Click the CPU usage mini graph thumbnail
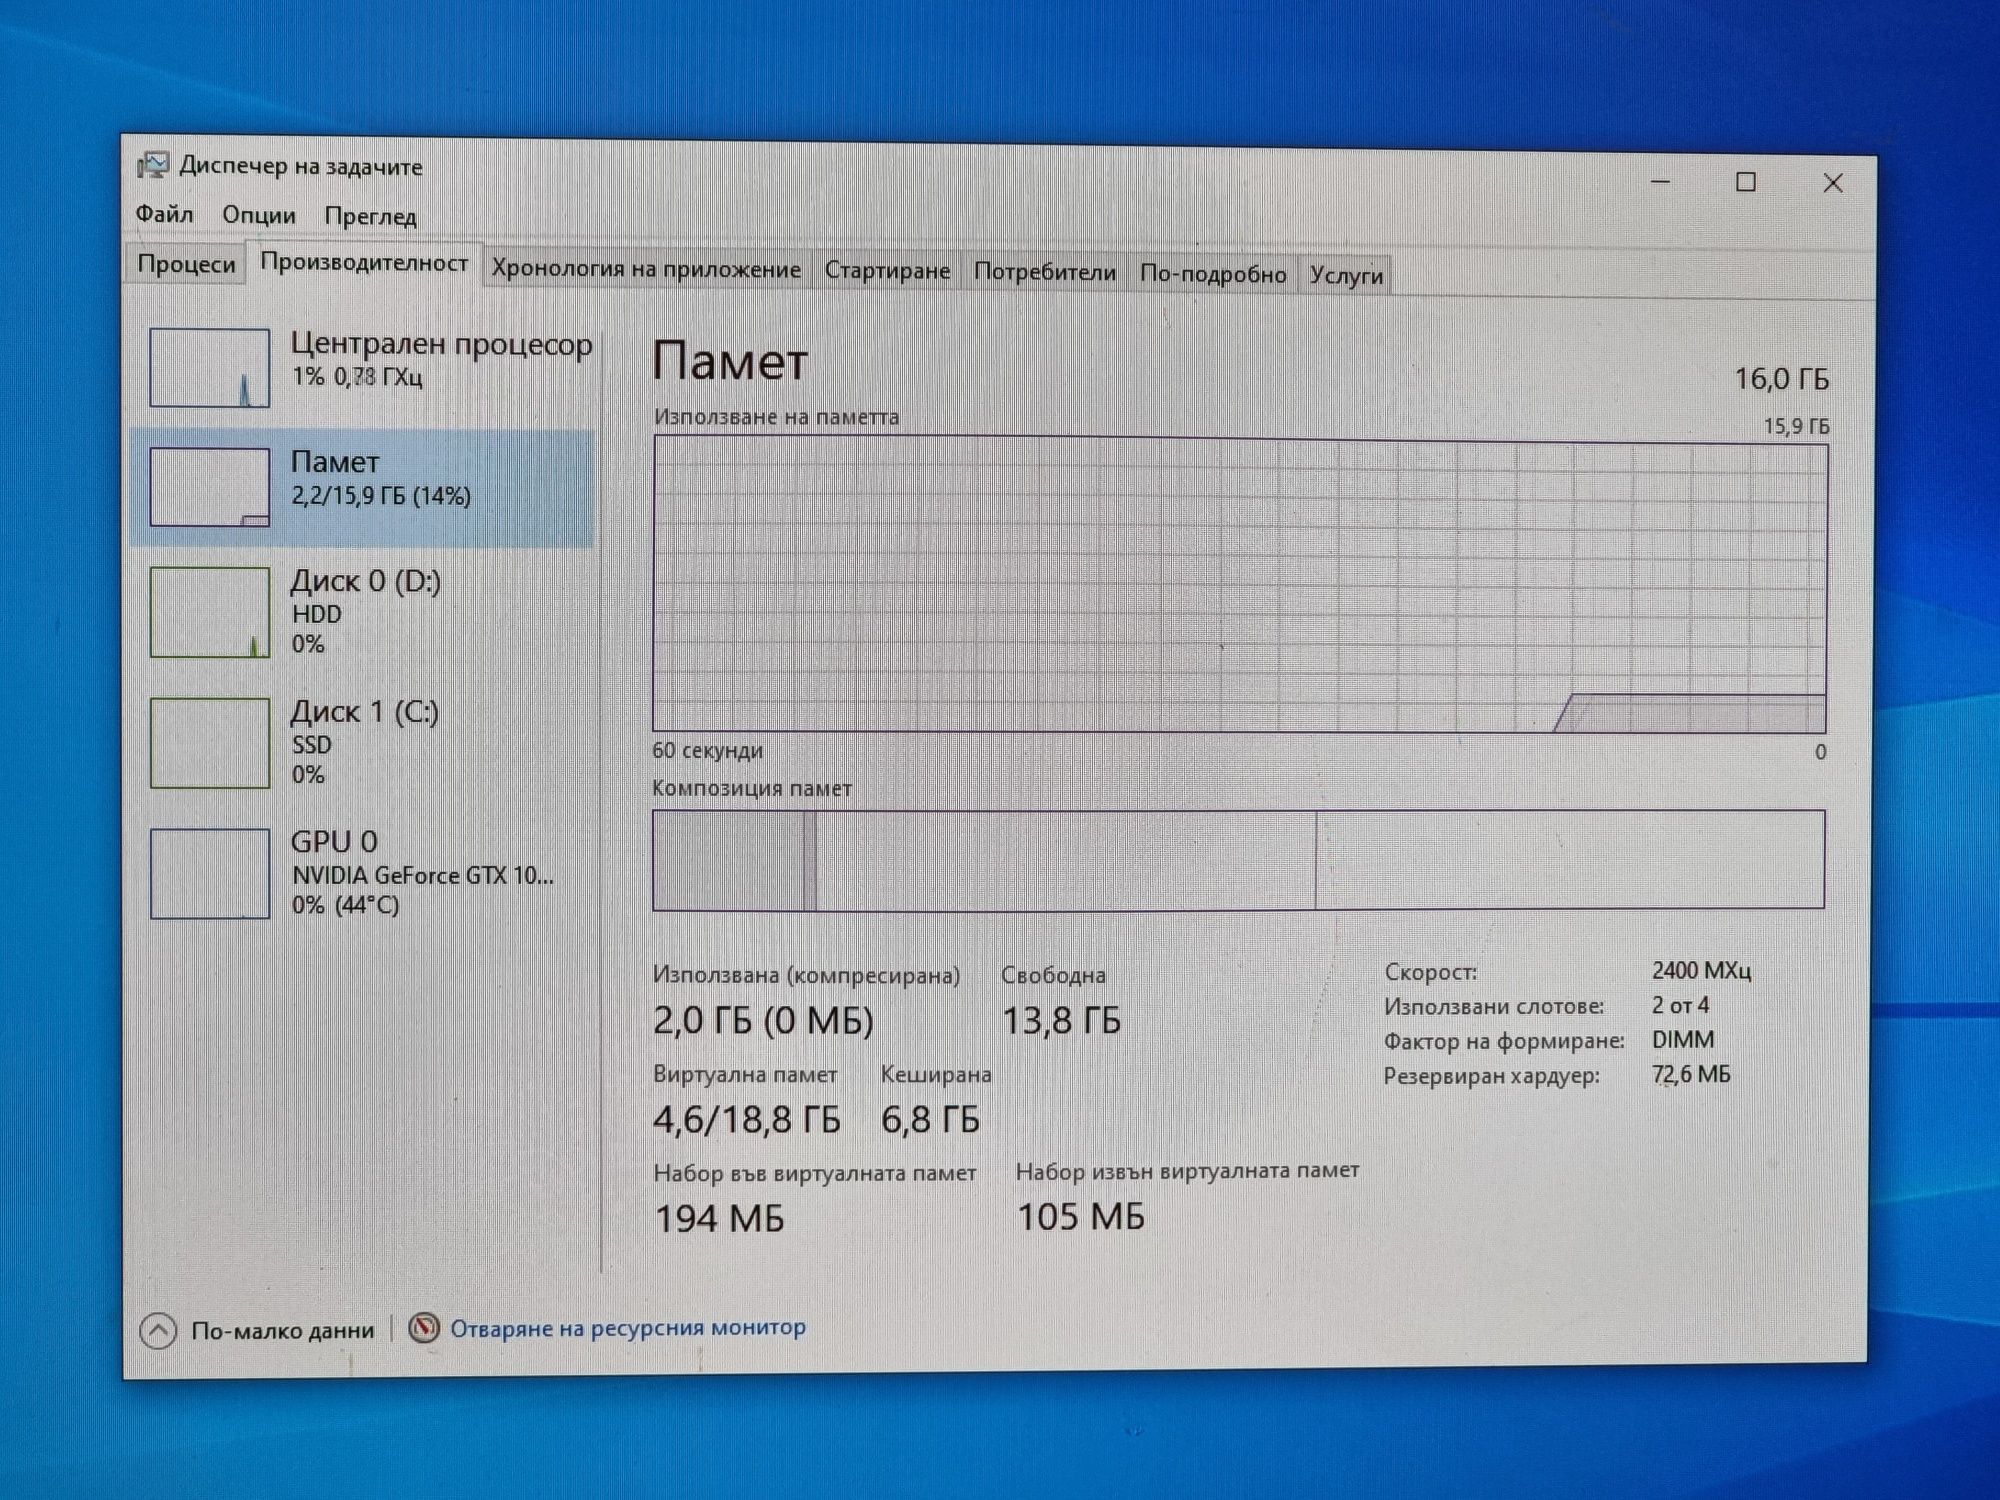The image size is (2000, 1500). 209,368
